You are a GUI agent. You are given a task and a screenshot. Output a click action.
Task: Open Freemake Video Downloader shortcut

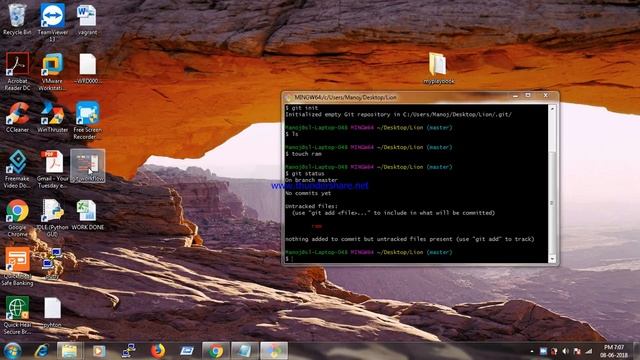(x=17, y=169)
